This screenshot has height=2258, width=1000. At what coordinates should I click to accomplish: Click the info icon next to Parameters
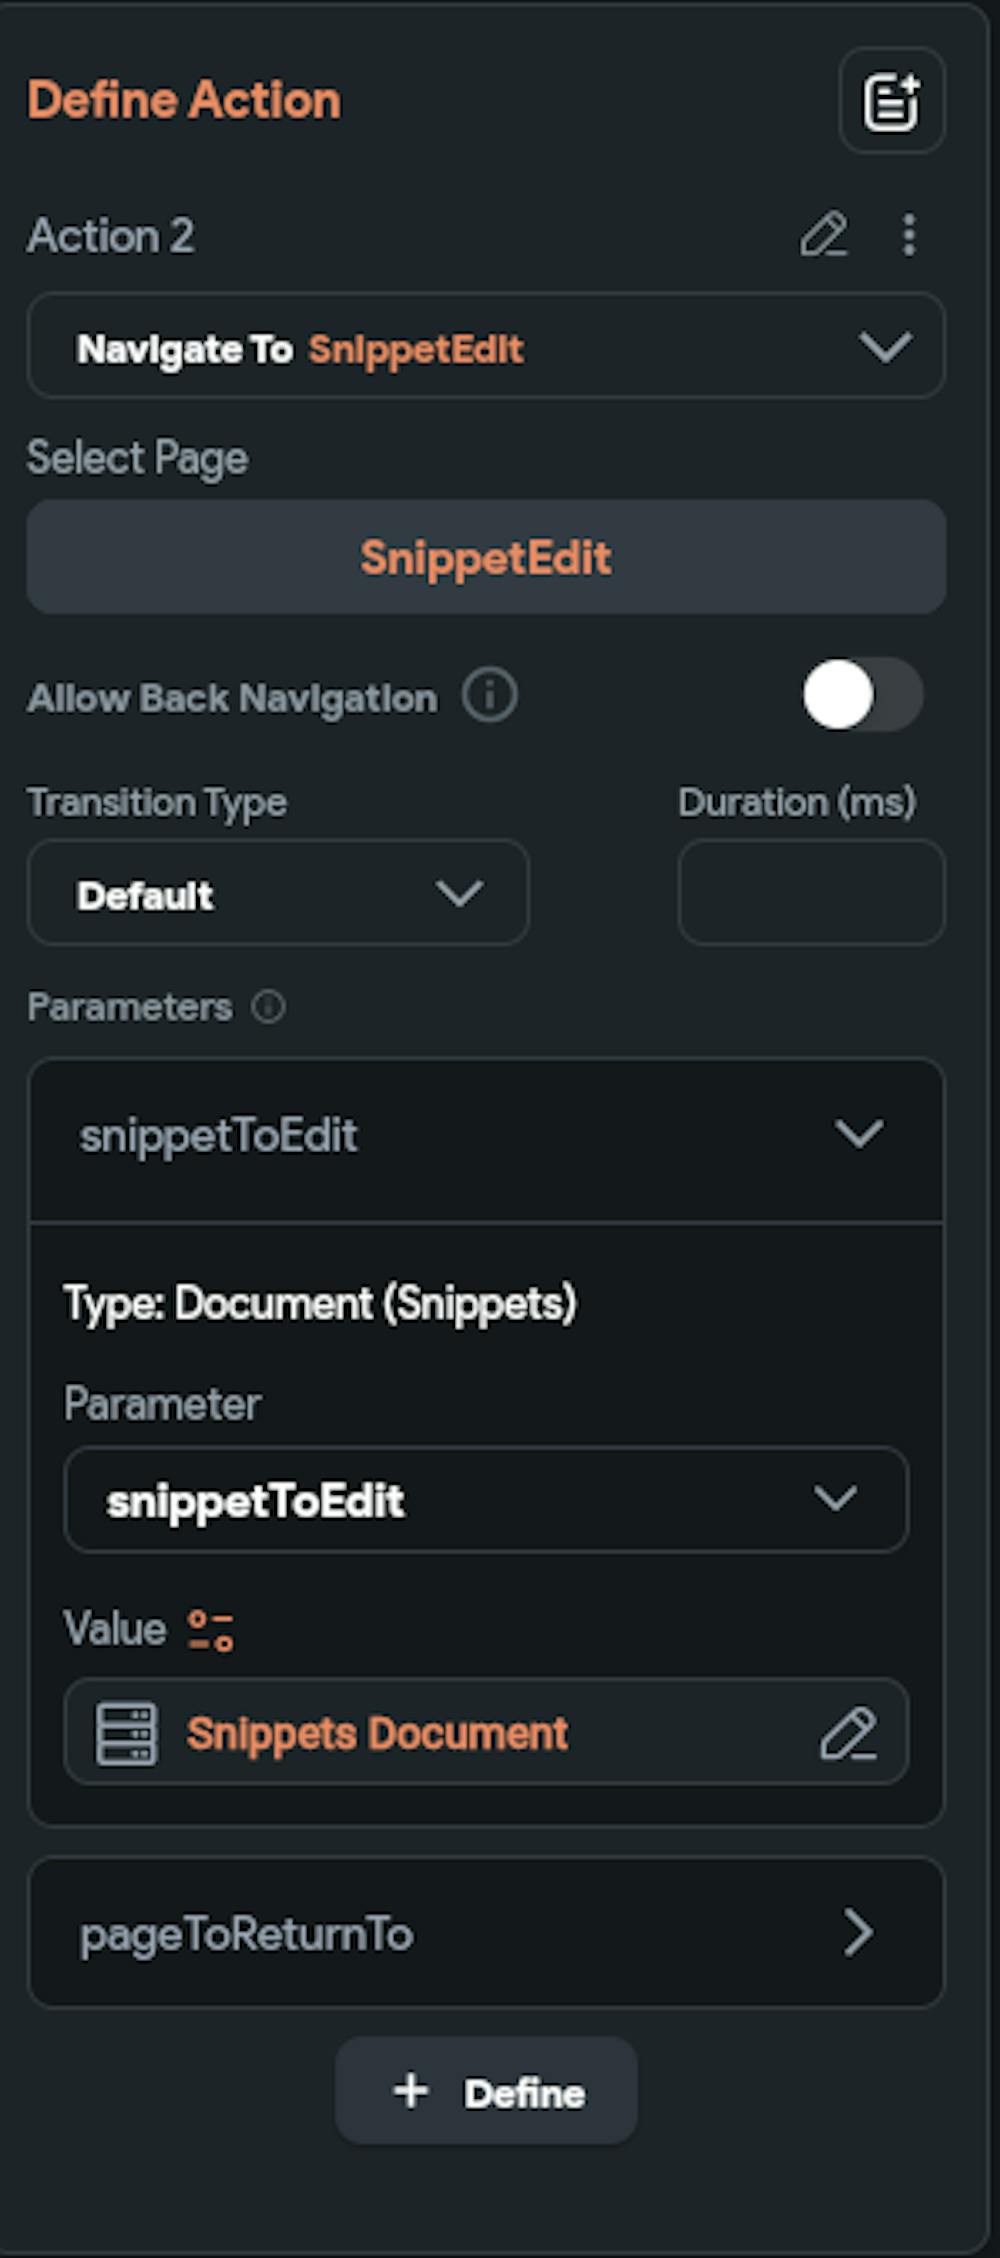pyautogui.click(x=268, y=1006)
